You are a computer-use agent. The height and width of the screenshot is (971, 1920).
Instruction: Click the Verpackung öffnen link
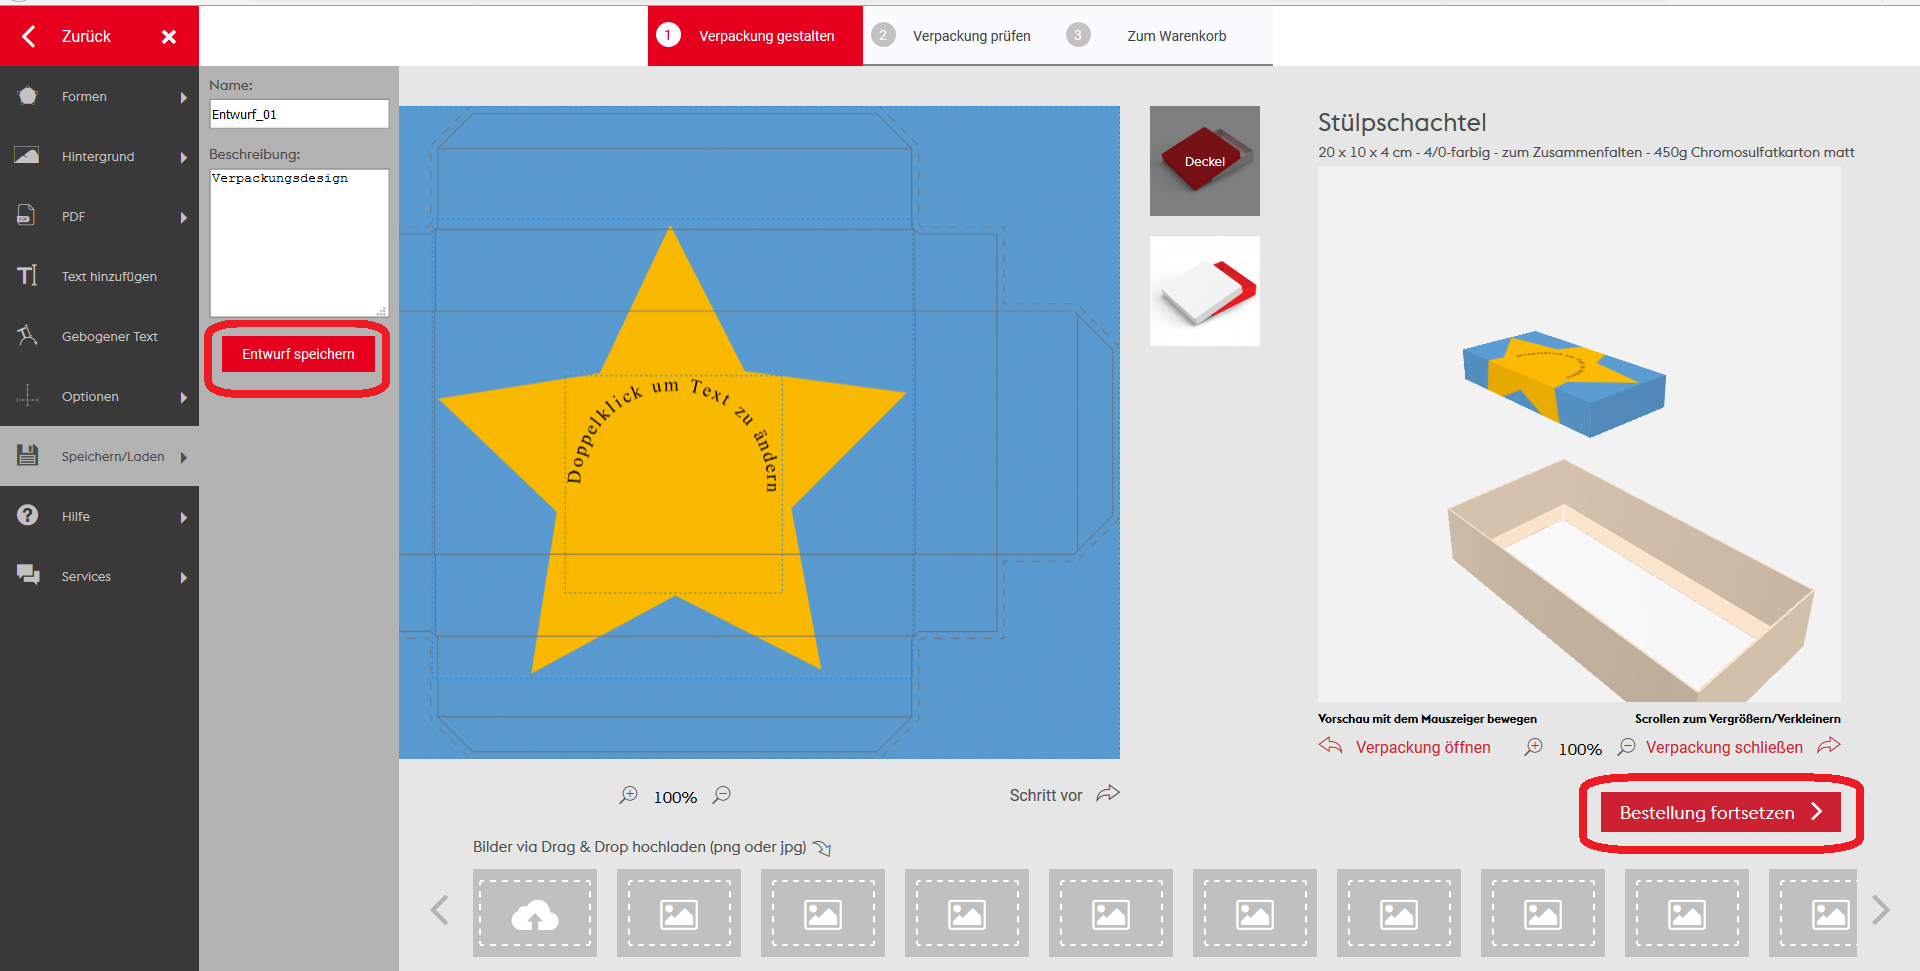(1422, 748)
